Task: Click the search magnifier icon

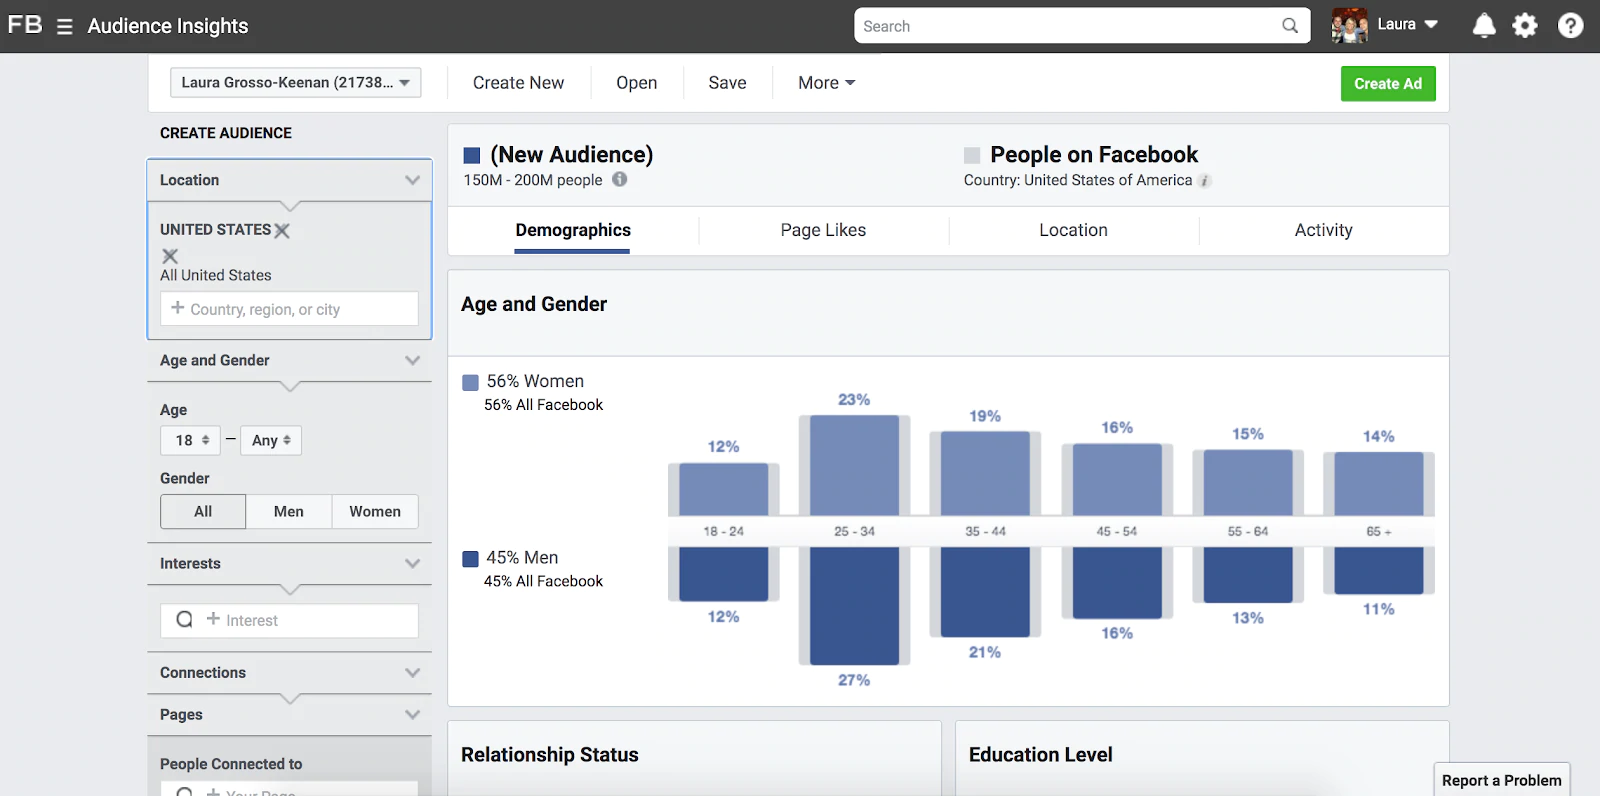Action: point(1290,26)
